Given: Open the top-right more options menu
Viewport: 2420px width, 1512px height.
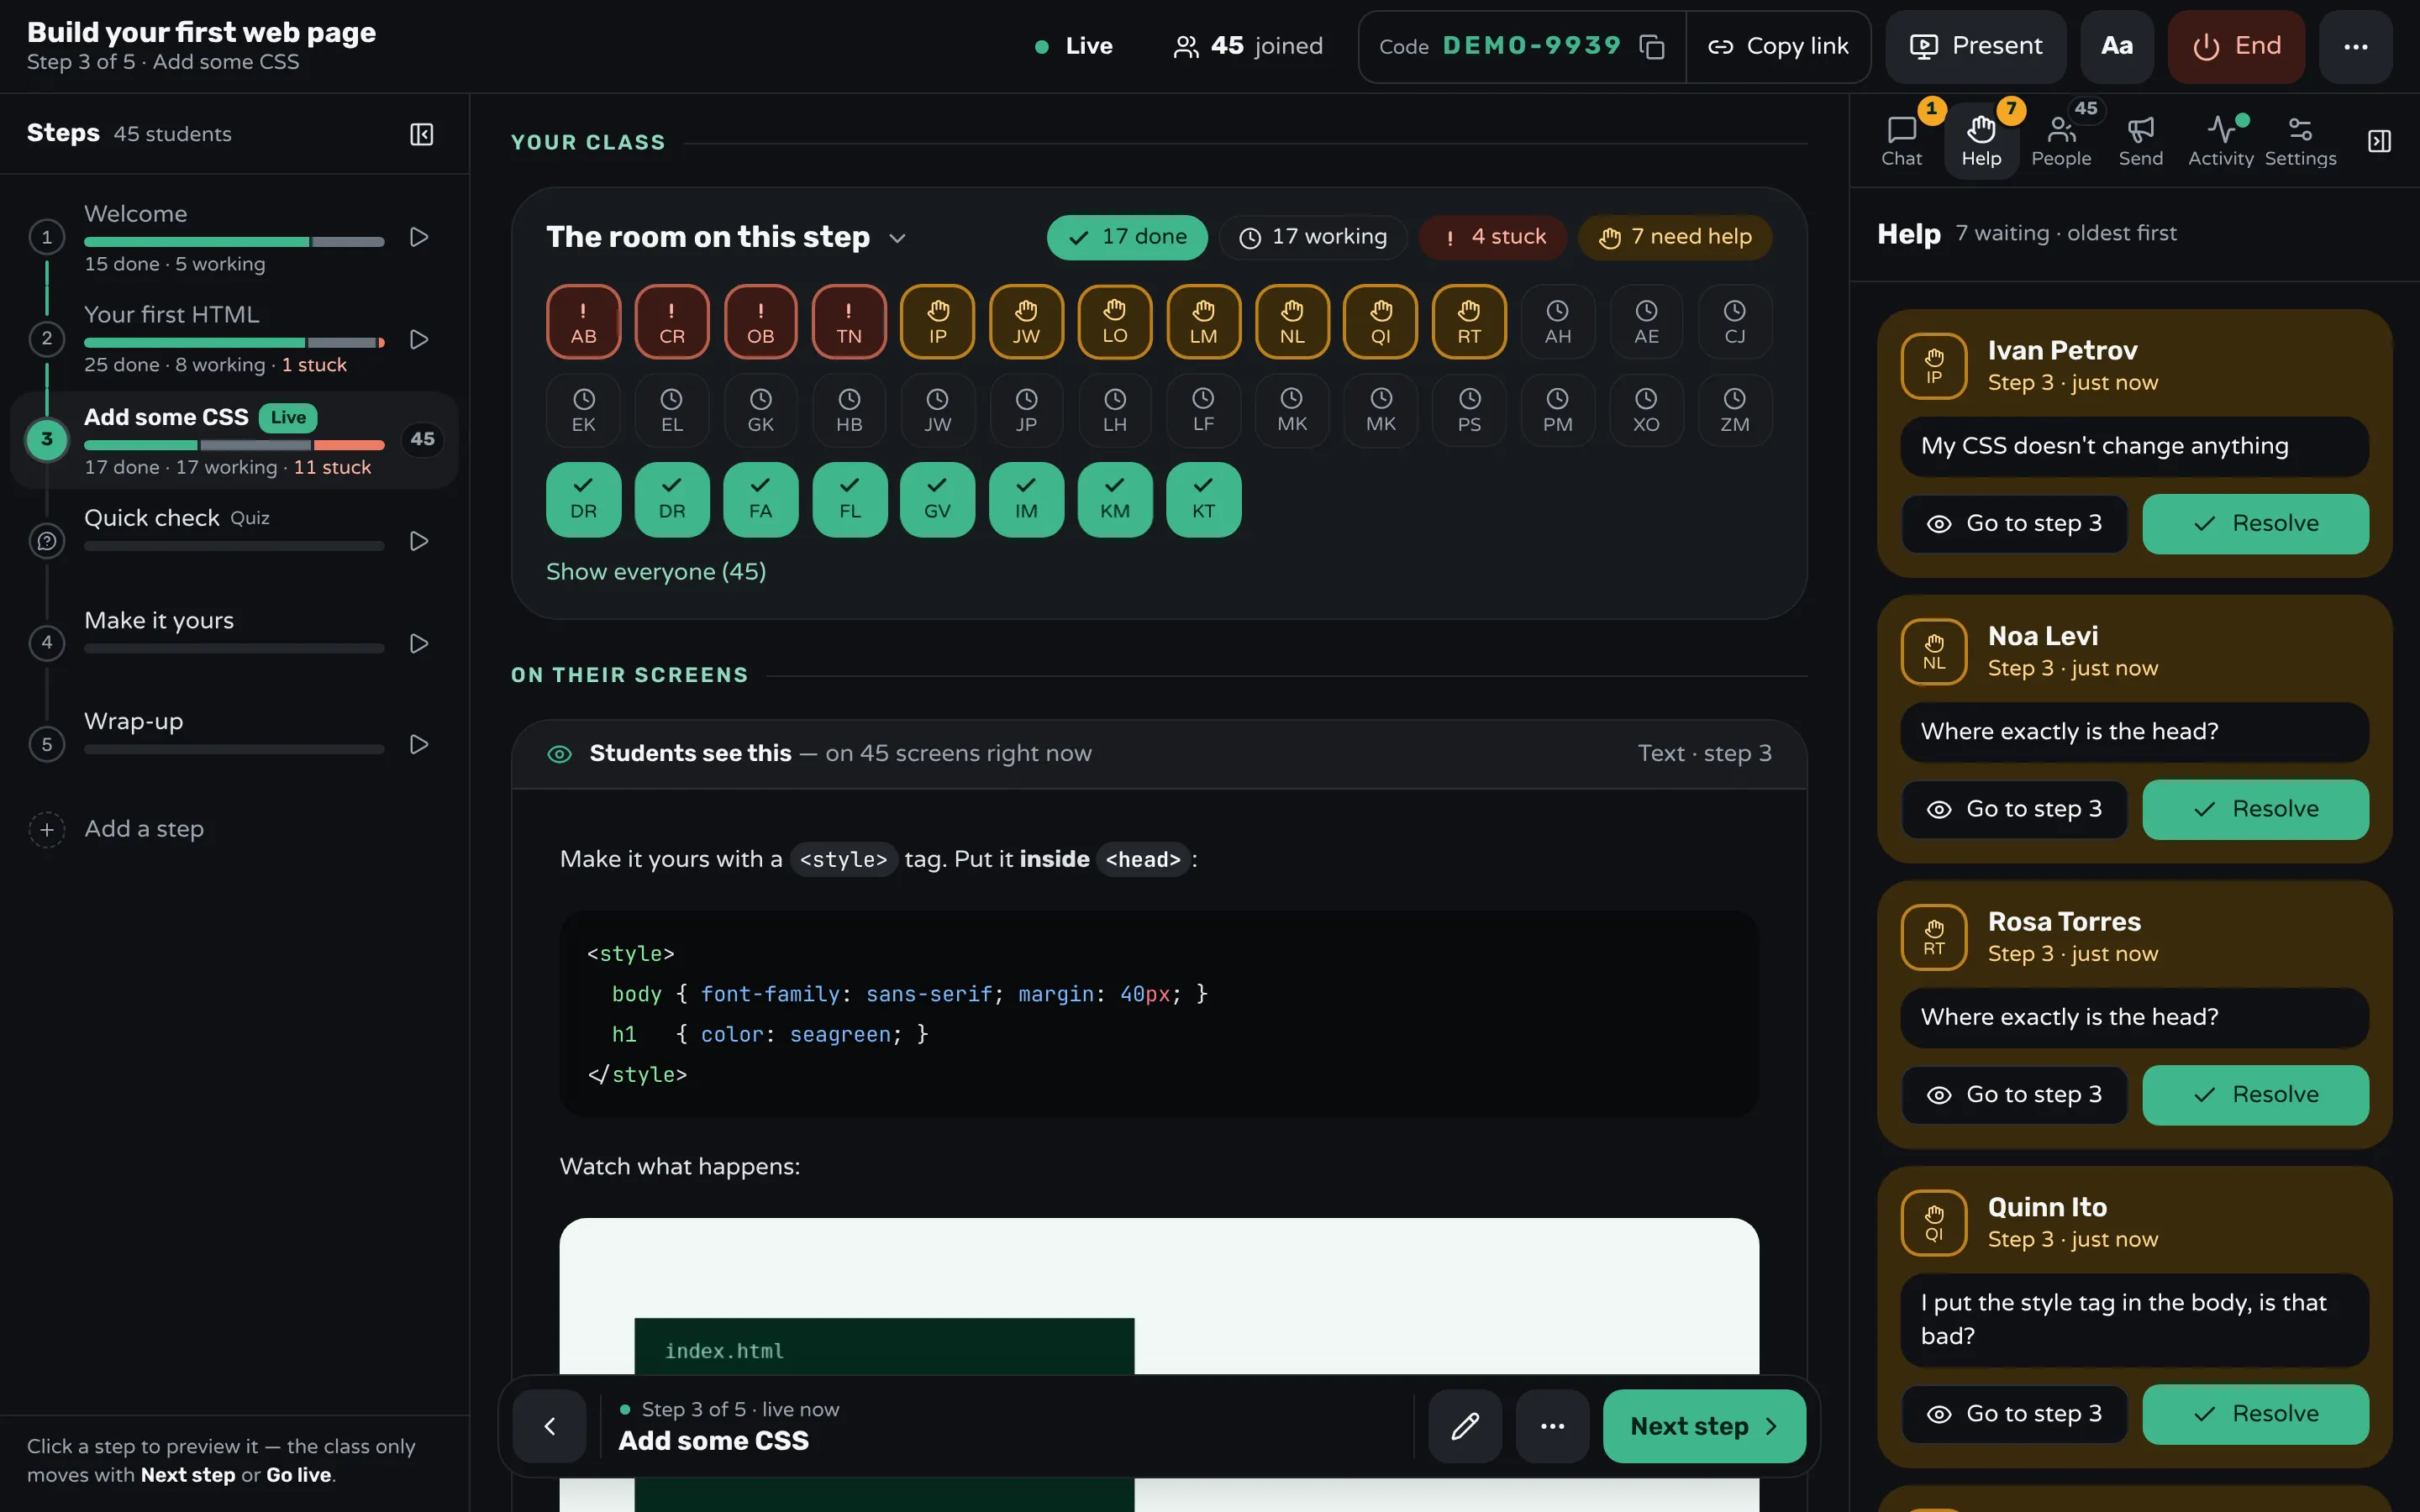Looking at the screenshot, I should [2355, 46].
